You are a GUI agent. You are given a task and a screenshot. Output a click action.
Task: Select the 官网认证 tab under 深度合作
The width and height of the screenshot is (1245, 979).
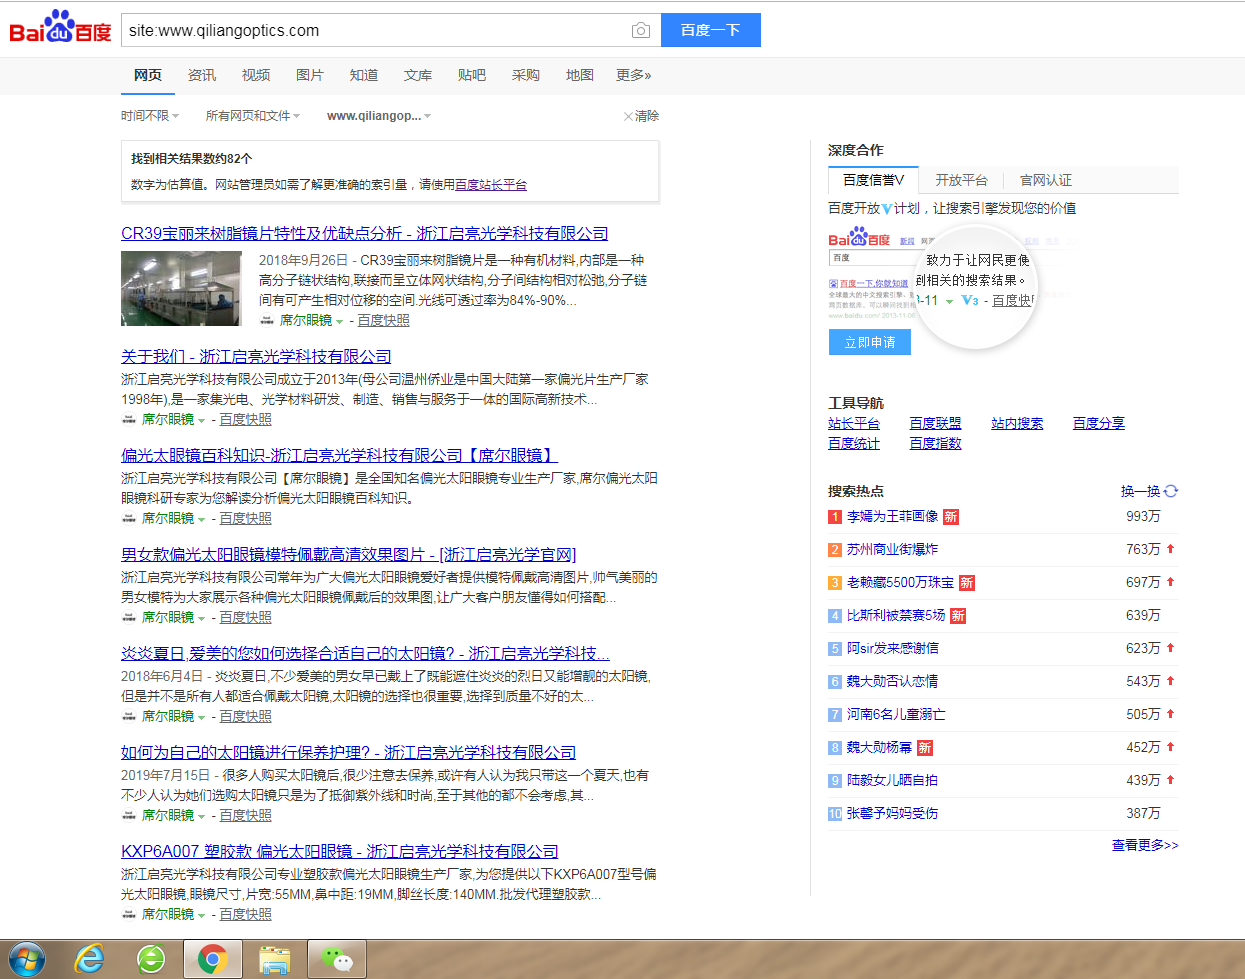point(1046,180)
